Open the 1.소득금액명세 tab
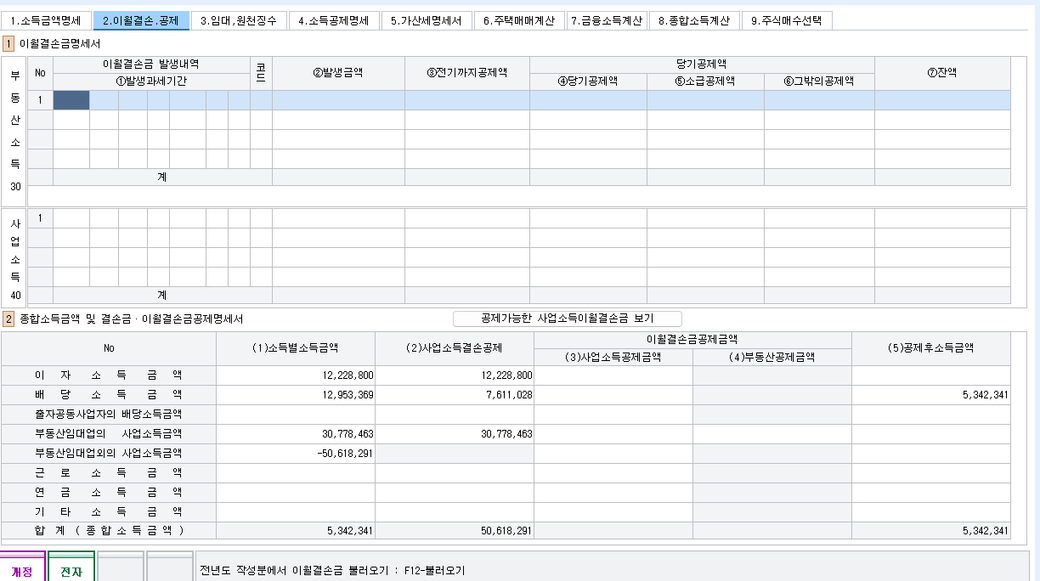This screenshot has height=581, width=1040. tap(47, 20)
